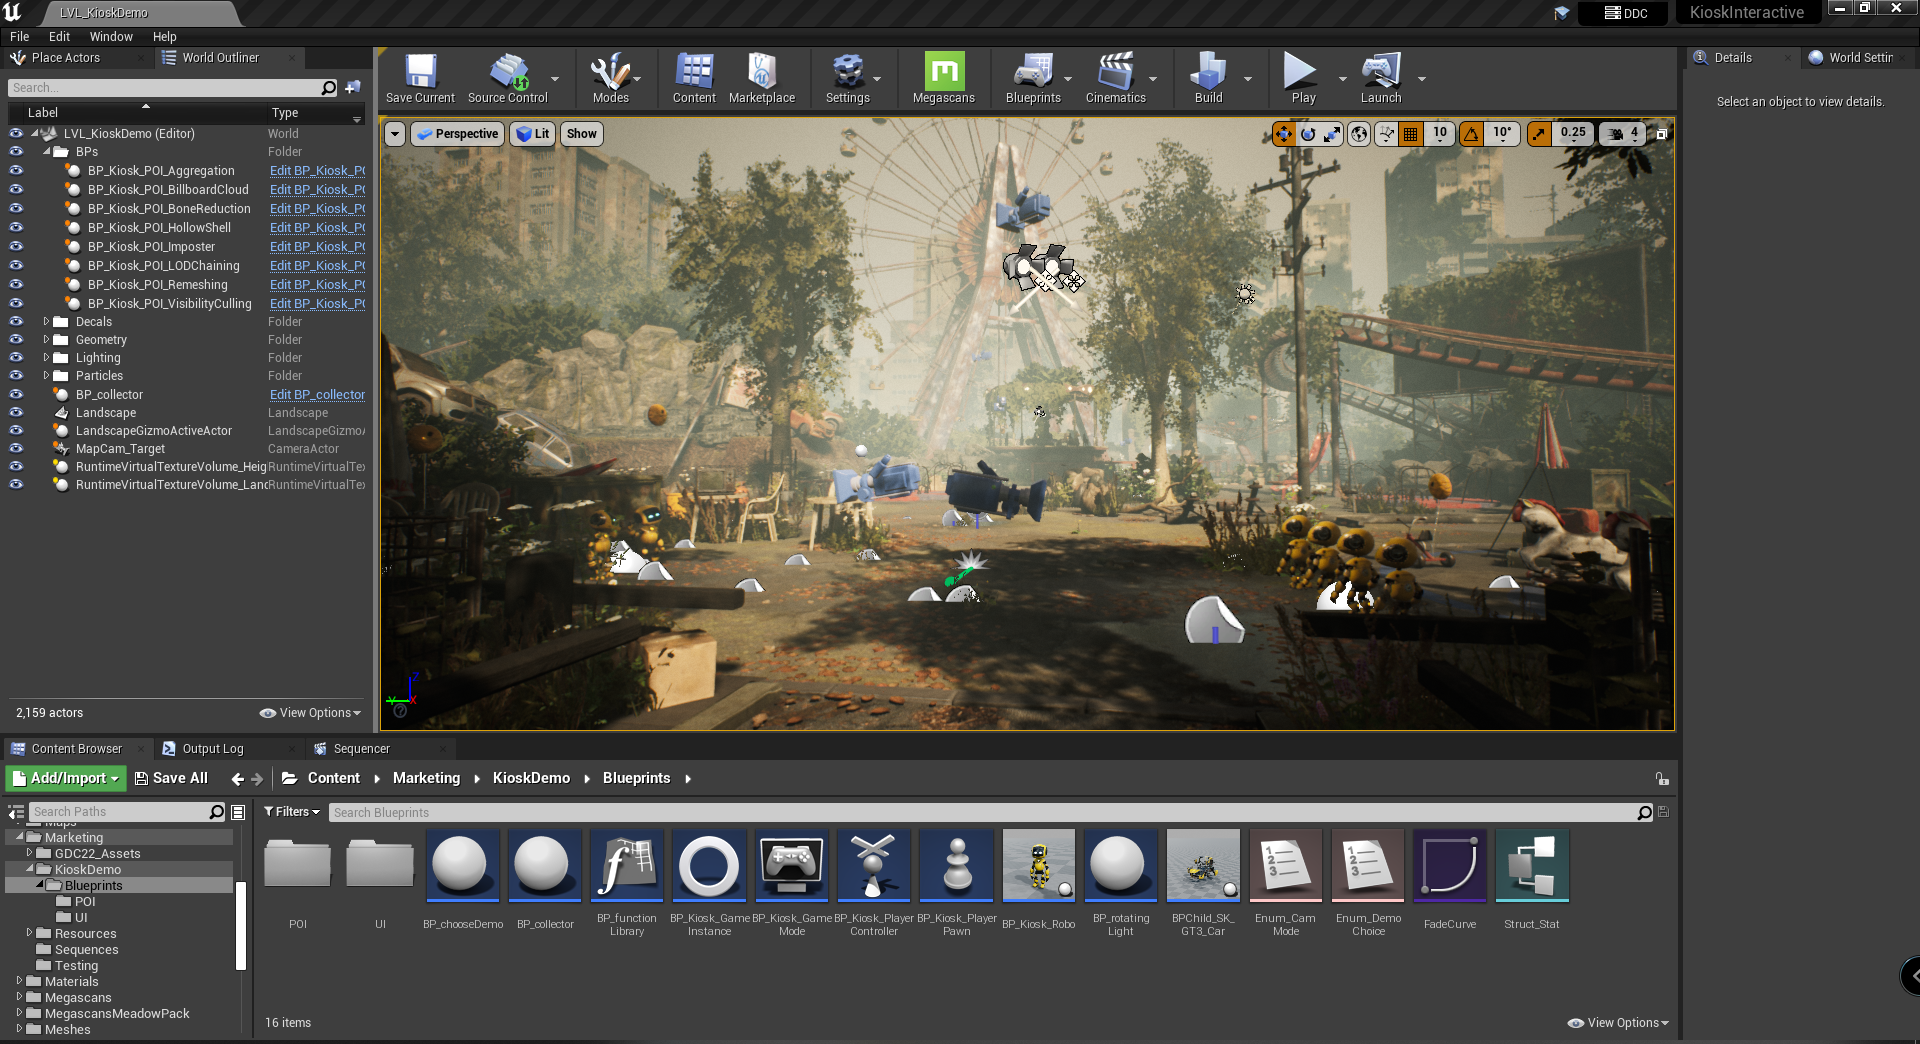Toggle visibility of BP_Kiosk_POI_Imposter

16,247
